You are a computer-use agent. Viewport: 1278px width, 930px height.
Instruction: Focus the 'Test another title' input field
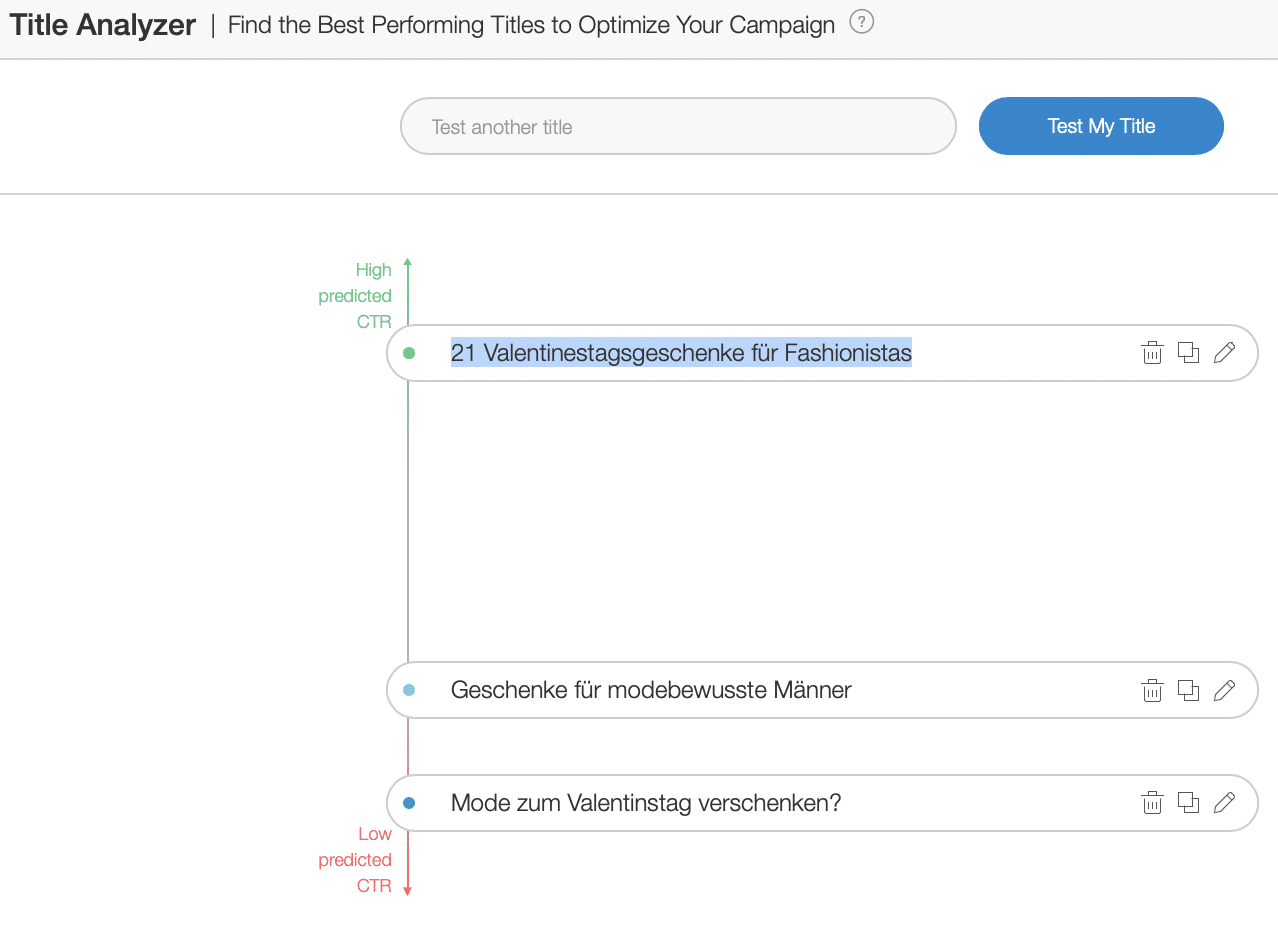678,126
